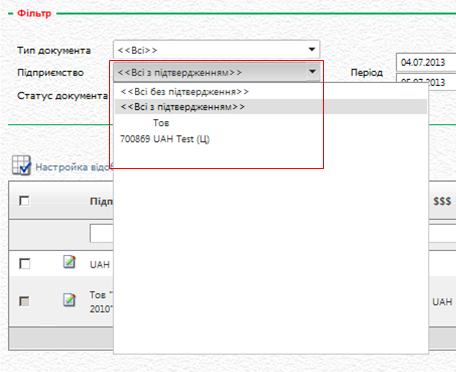Screen dimensions: 456x372
Task: Toggle the select-all checkbox in table header
Action: click(x=24, y=201)
